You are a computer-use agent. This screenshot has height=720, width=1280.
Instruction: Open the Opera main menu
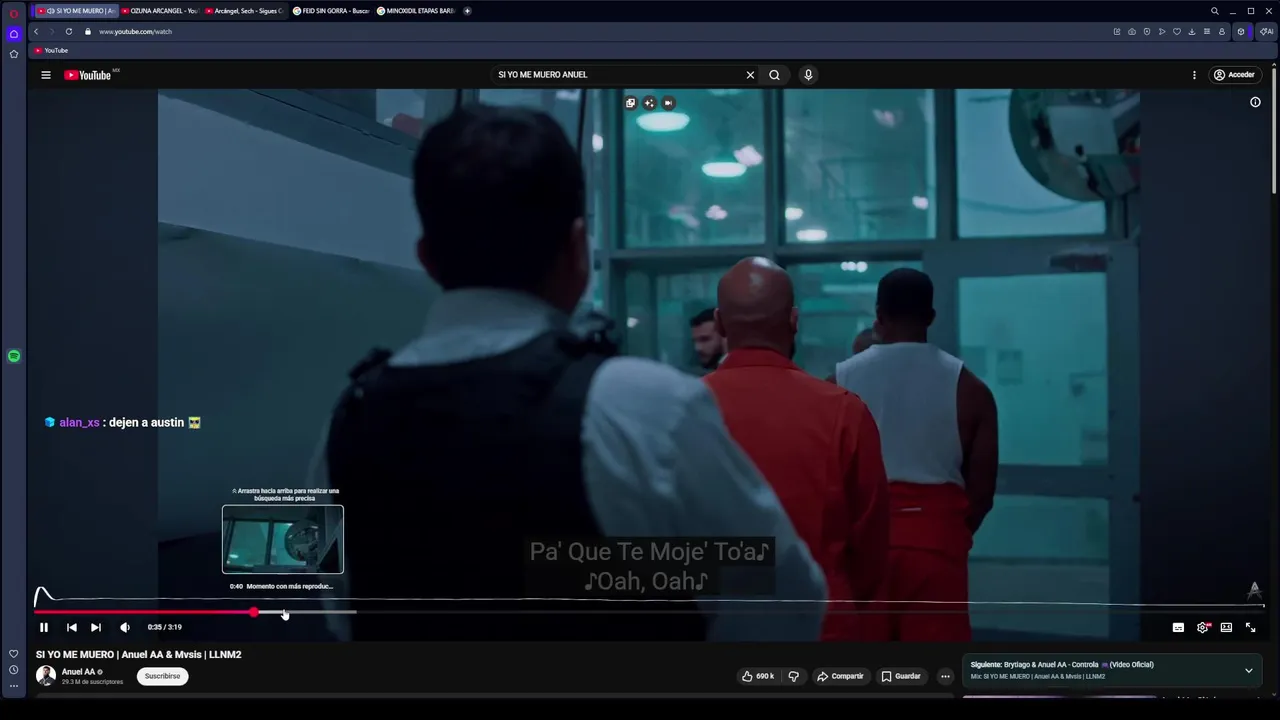[x=14, y=14]
